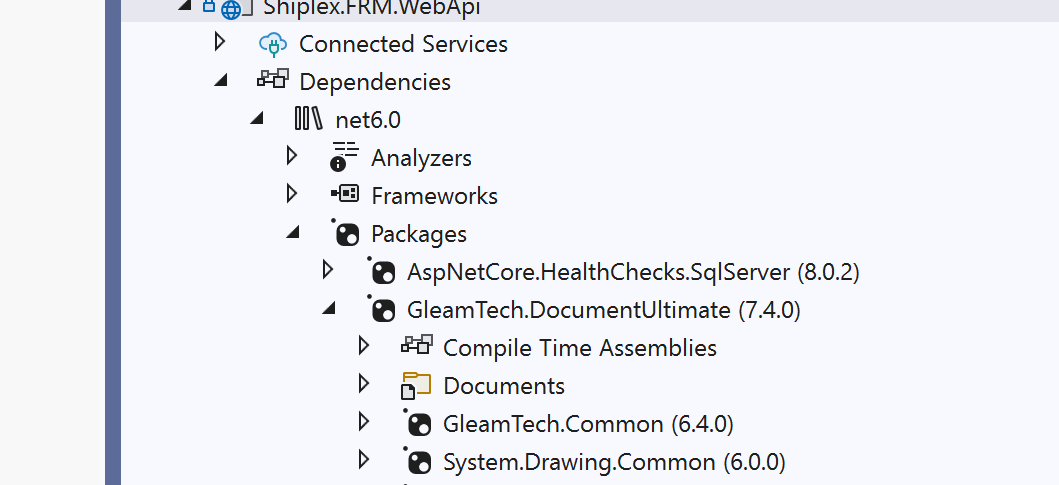
Task: Collapse GleamTech.DocumentUltimate package arrow
Action: [x=329, y=310]
